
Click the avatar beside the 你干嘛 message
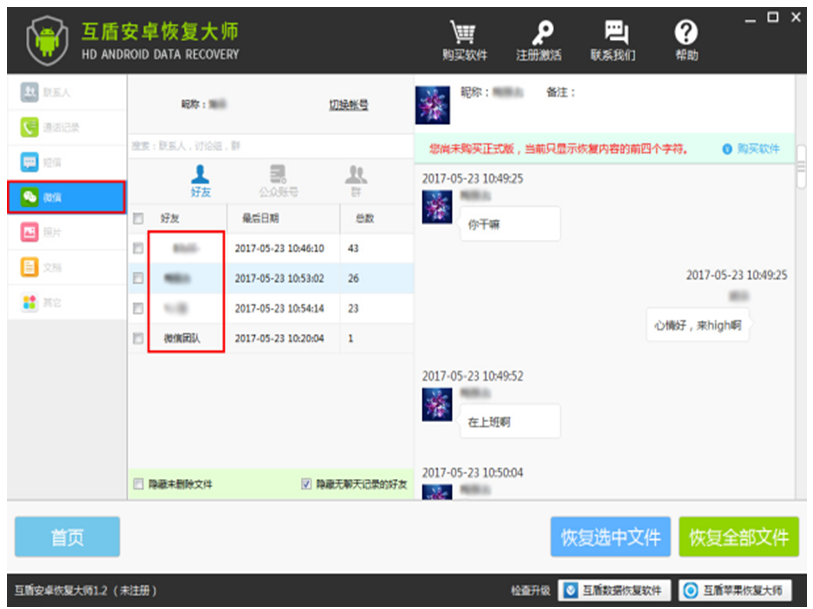(437, 207)
